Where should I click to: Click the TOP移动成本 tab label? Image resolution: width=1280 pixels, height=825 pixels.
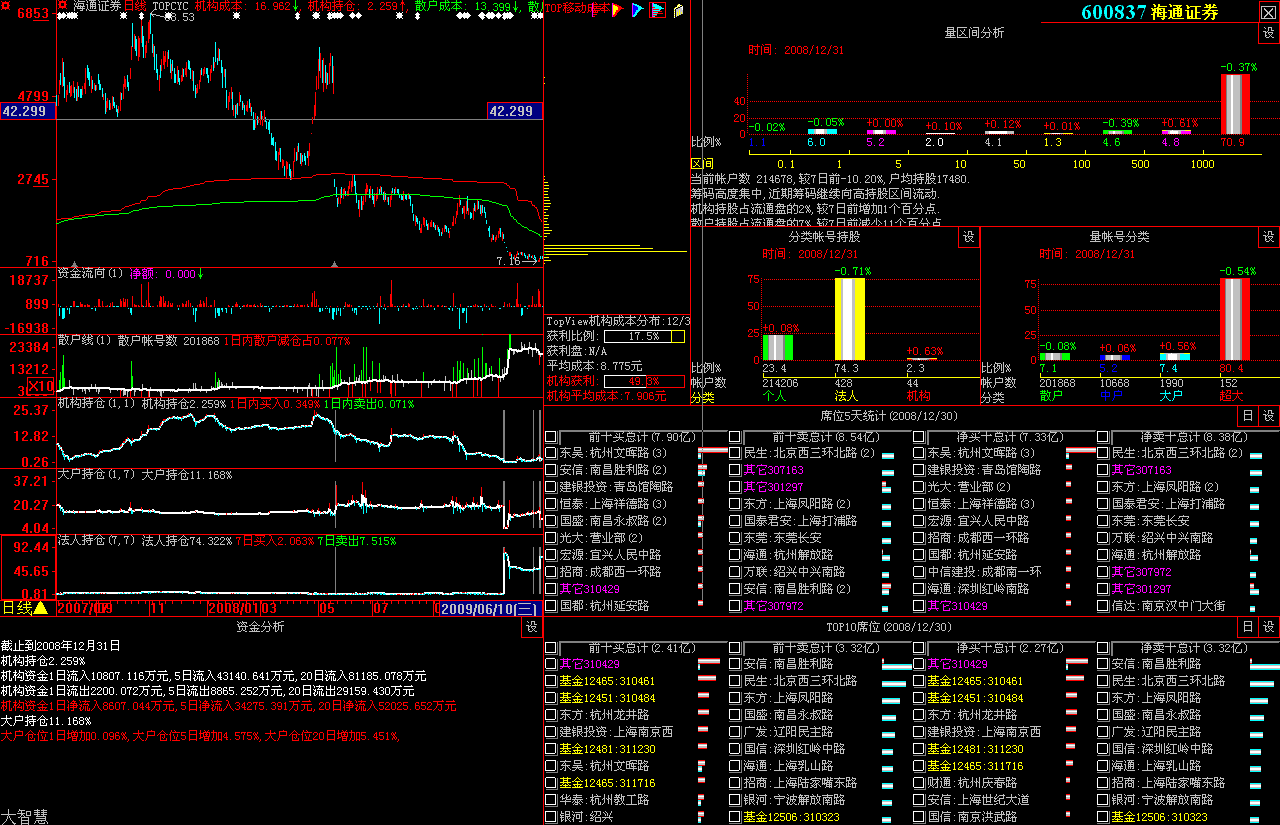(578, 8)
